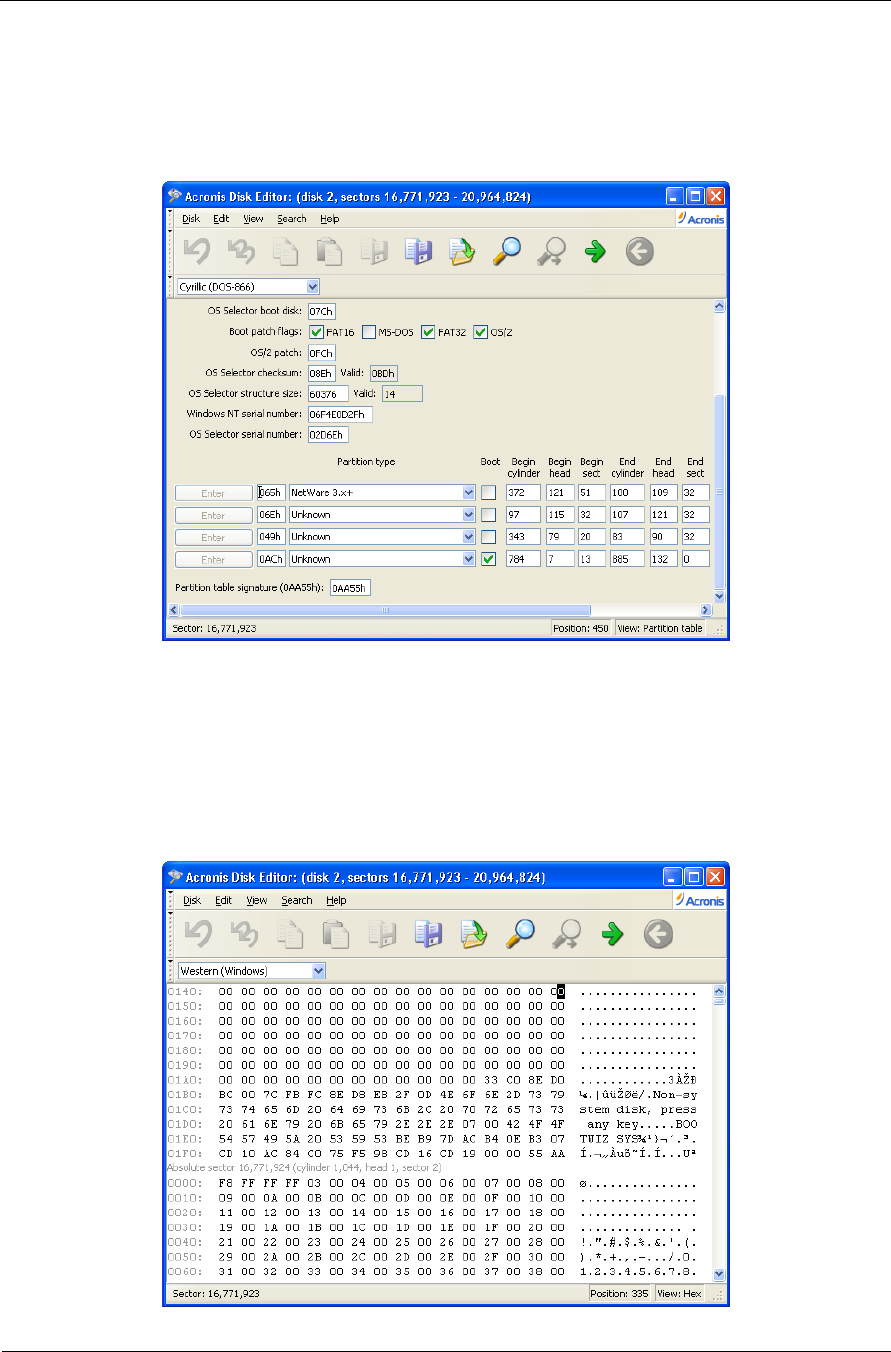The height and width of the screenshot is (1352, 891).
Task: Click Undo icon in partition table window
Action: [x=195, y=253]
